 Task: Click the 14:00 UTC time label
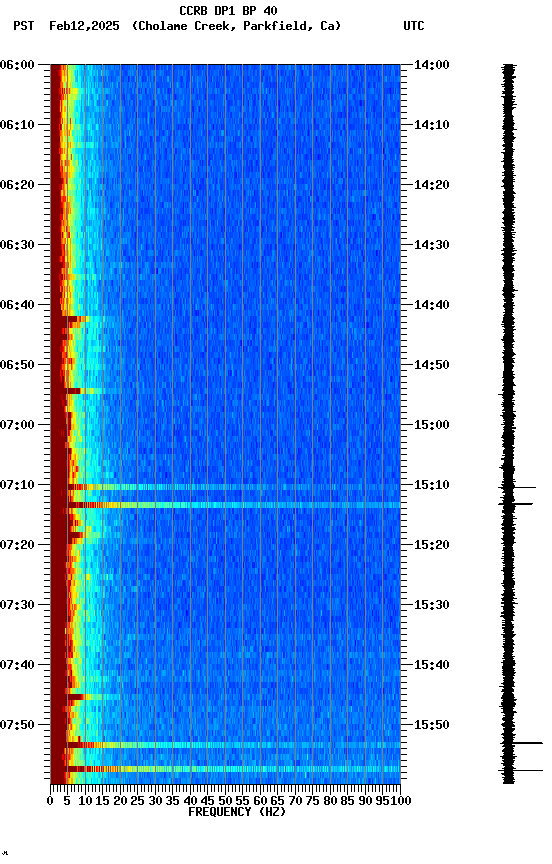432,65
